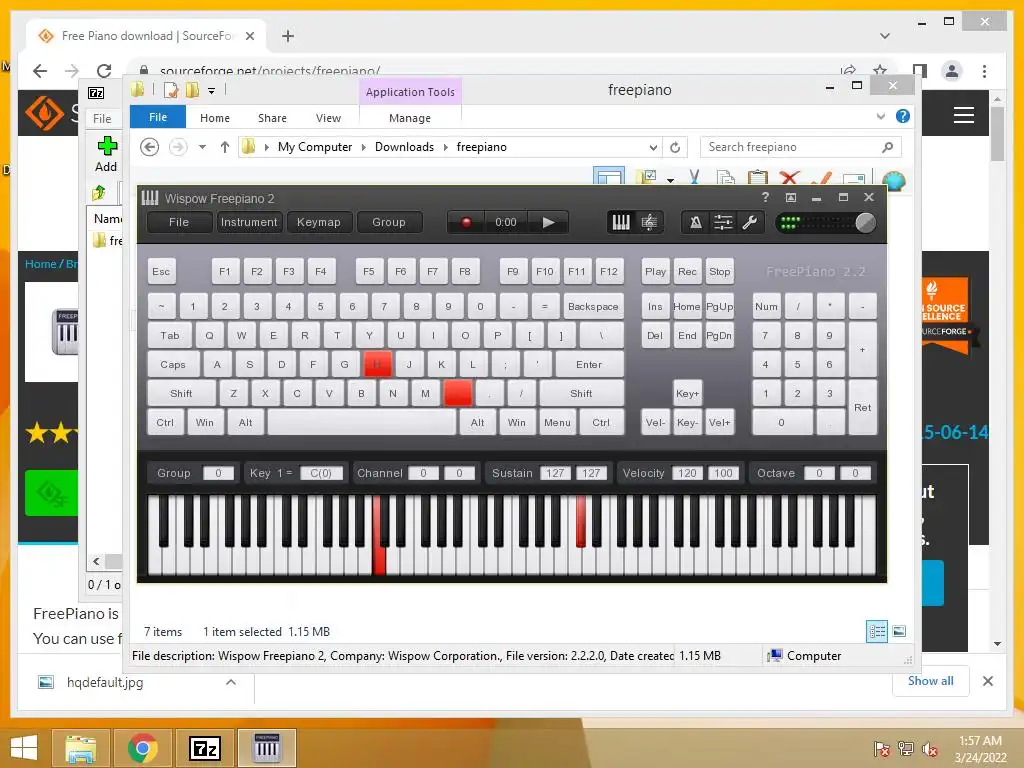Expand the address bar history dropdown
The width and height of the screenshot is (1024, 768).
pyautogui.click(x=652, y=148)
